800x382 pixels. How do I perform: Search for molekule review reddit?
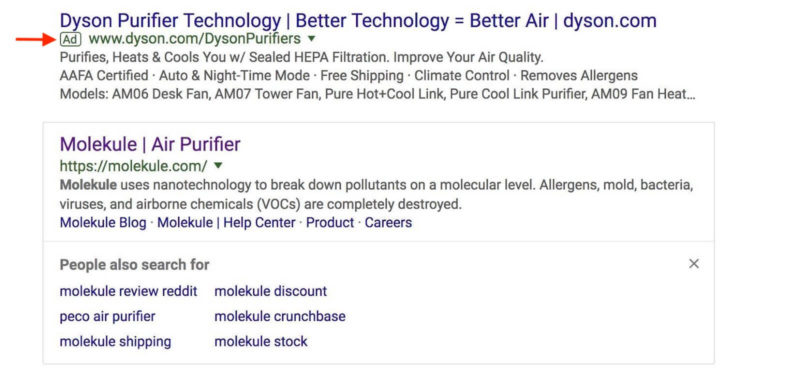[x=129, y=292]
